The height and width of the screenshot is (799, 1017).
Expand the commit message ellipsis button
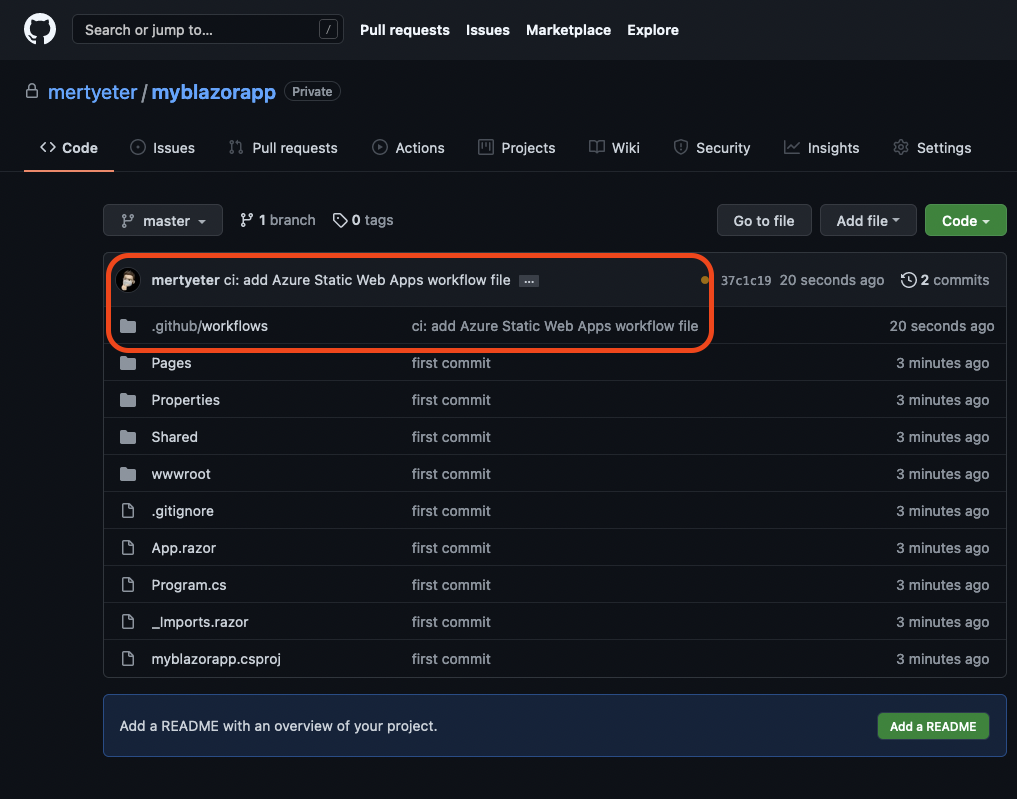529,282
